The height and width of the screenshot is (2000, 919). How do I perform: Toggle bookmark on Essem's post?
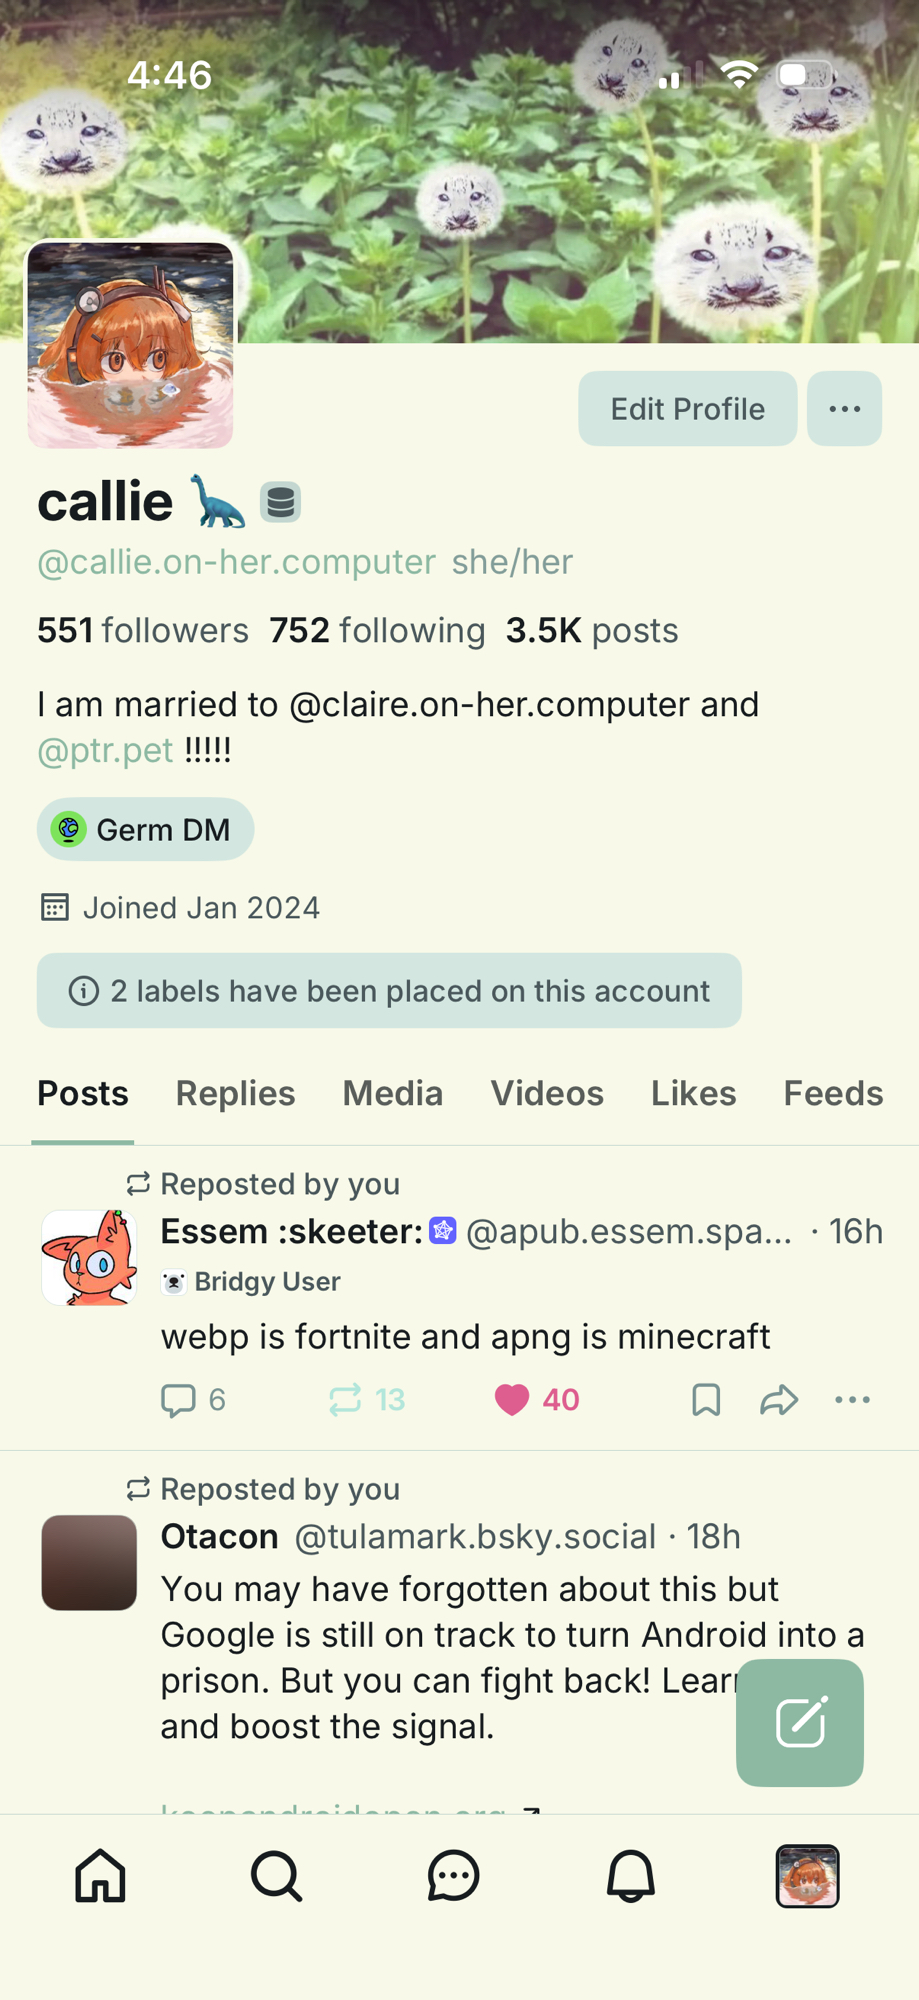click(x=706, y=1400)
